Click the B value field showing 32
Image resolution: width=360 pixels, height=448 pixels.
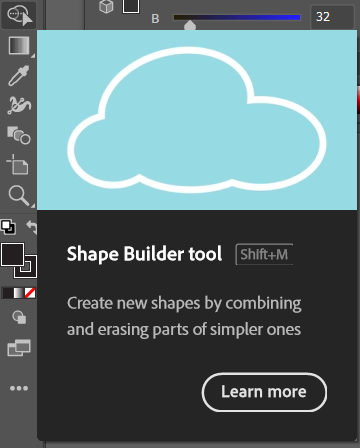[332, 17]
